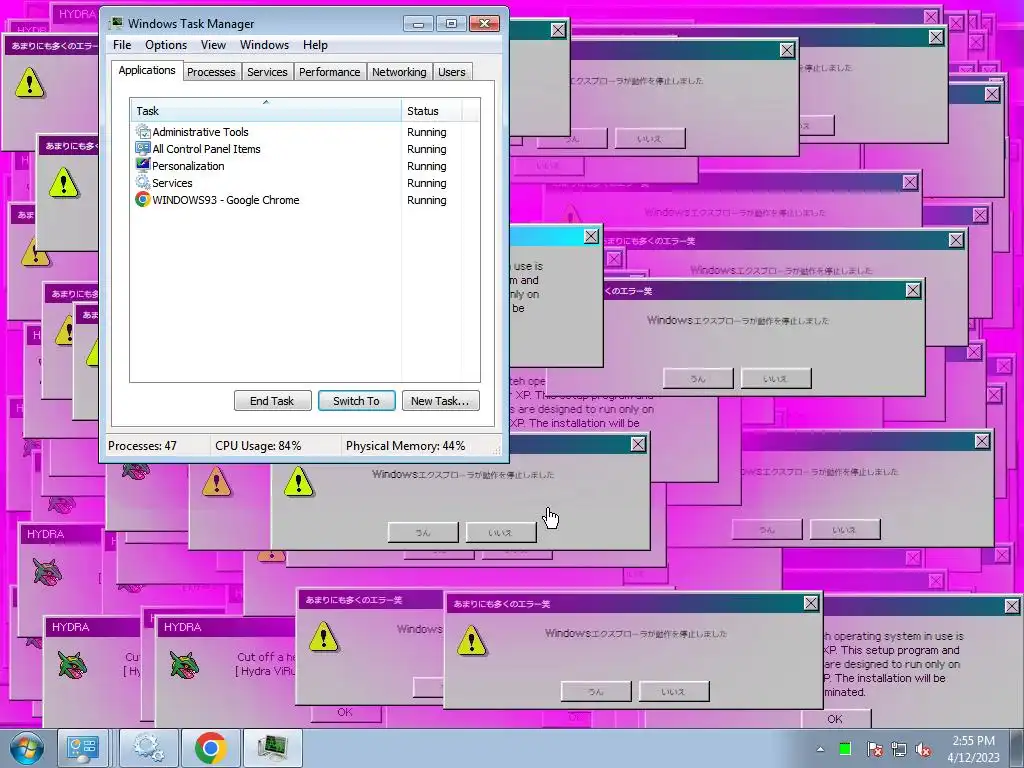
Task: Open Action Center flag tray icon
Action: (874, 750)
